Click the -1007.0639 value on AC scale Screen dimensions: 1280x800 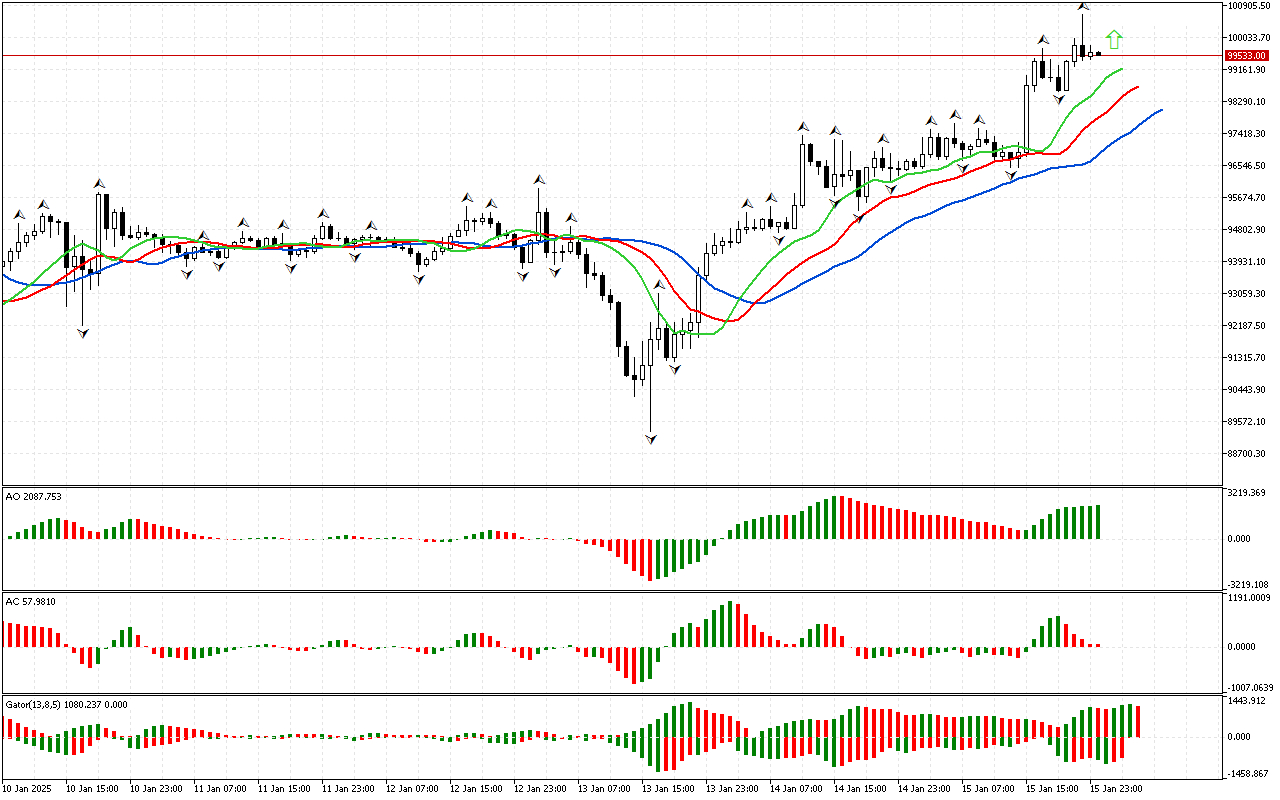(1250, 688)
